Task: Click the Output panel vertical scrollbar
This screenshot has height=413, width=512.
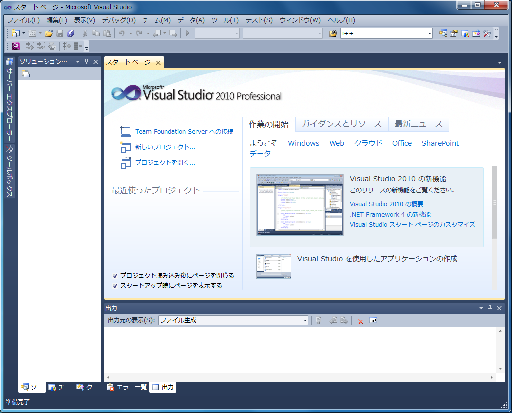Action: pos(500,350)
